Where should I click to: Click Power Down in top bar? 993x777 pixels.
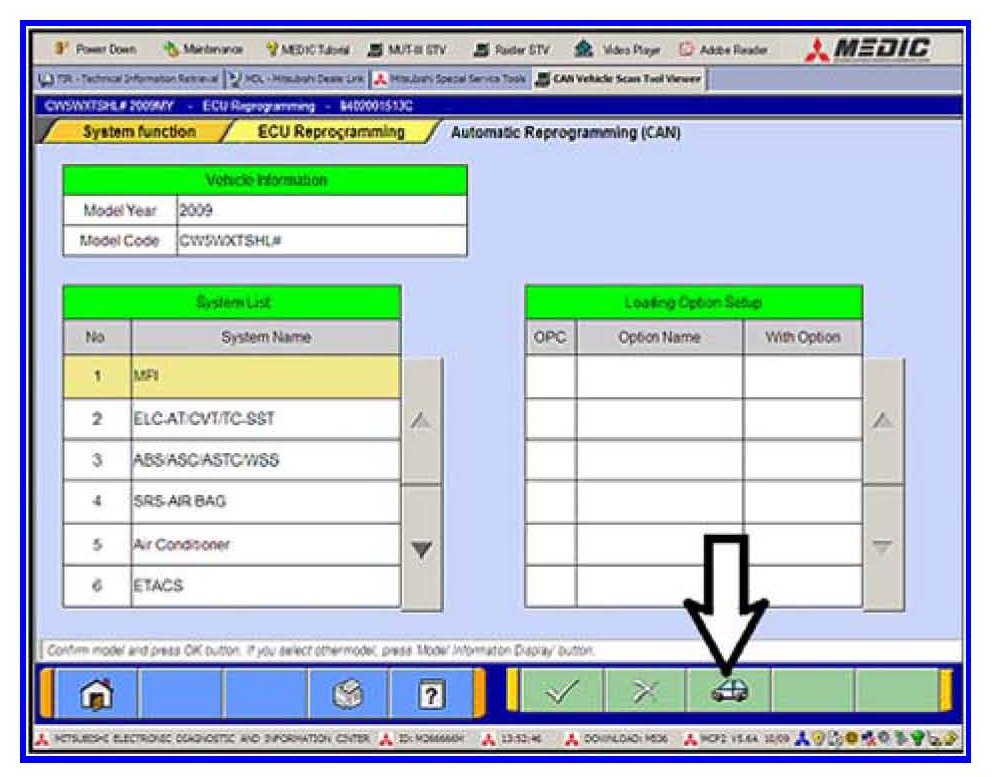point(101,49)
